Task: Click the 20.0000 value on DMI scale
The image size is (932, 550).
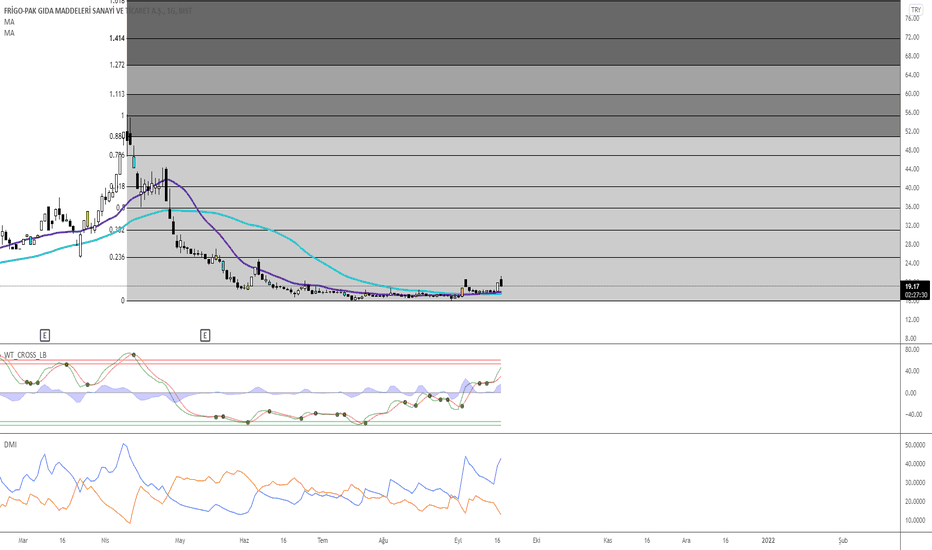Action: pyautogui.click(x=915, y=502)
